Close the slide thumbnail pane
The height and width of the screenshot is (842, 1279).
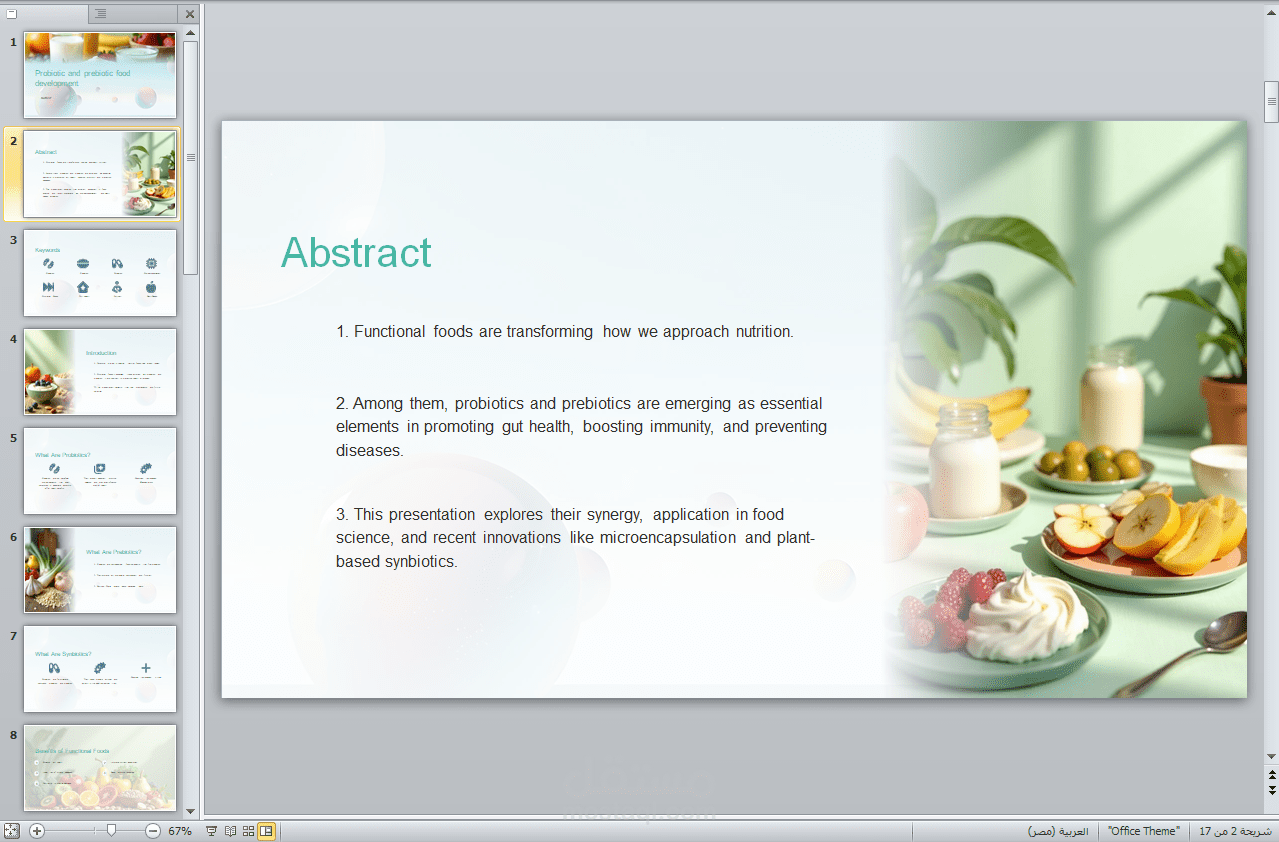tap(190, 13)
